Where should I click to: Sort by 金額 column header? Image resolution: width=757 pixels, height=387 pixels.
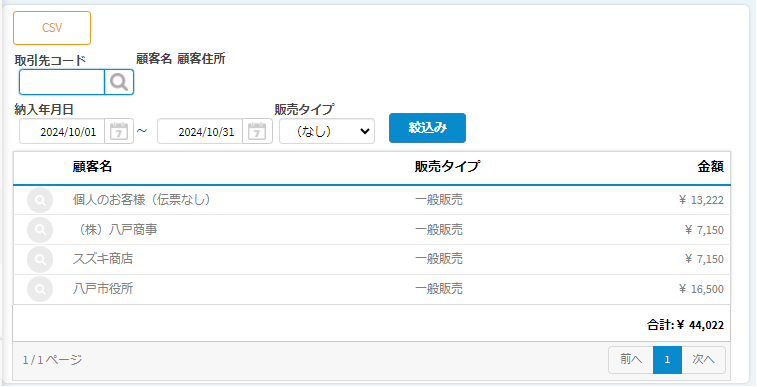[710, 167]
